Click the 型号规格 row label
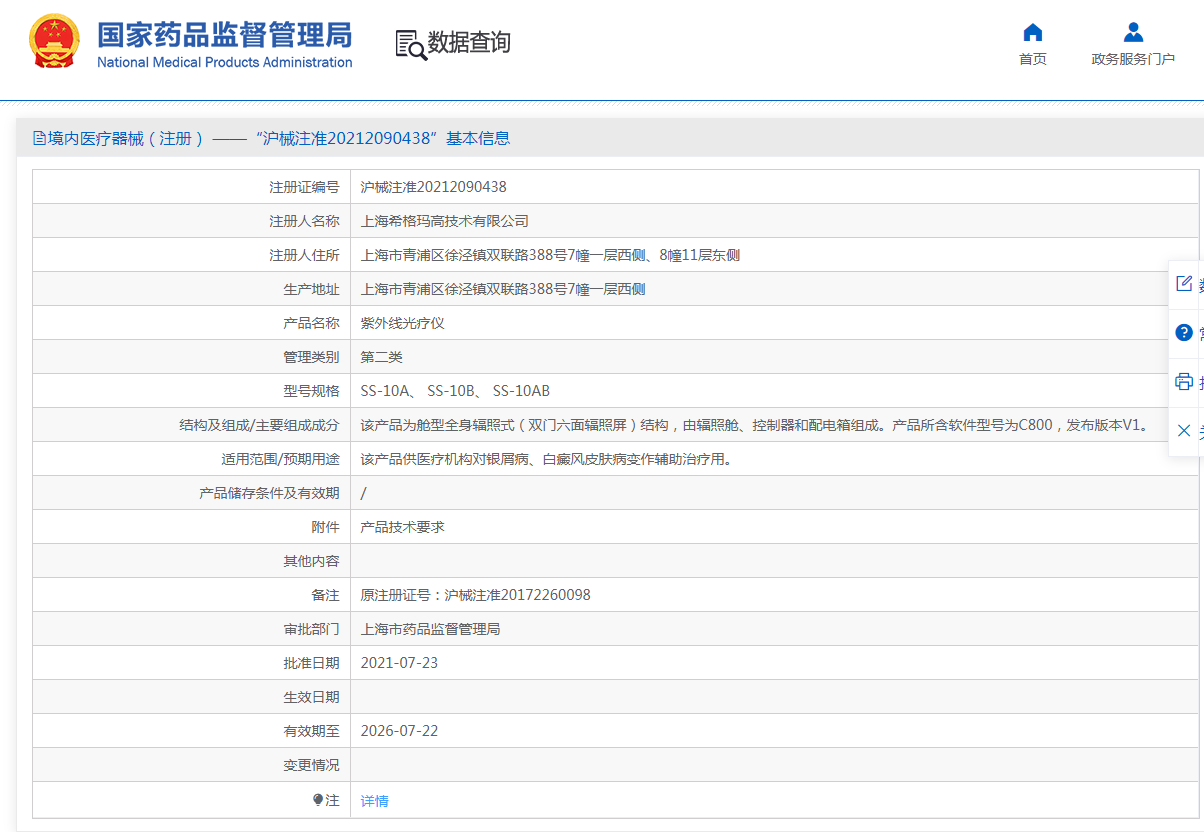1204x832 pixels. tap(311, 391)
